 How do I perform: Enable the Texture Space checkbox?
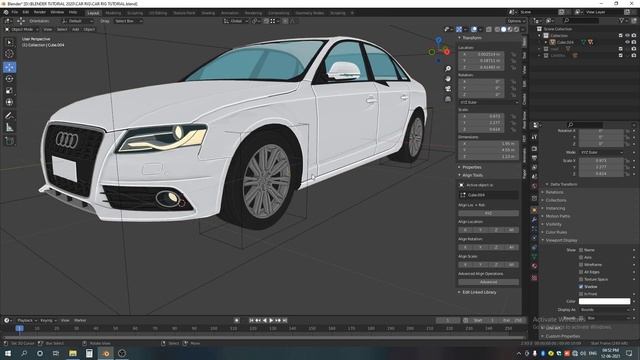pyautogui.click(x=581, y=280)
